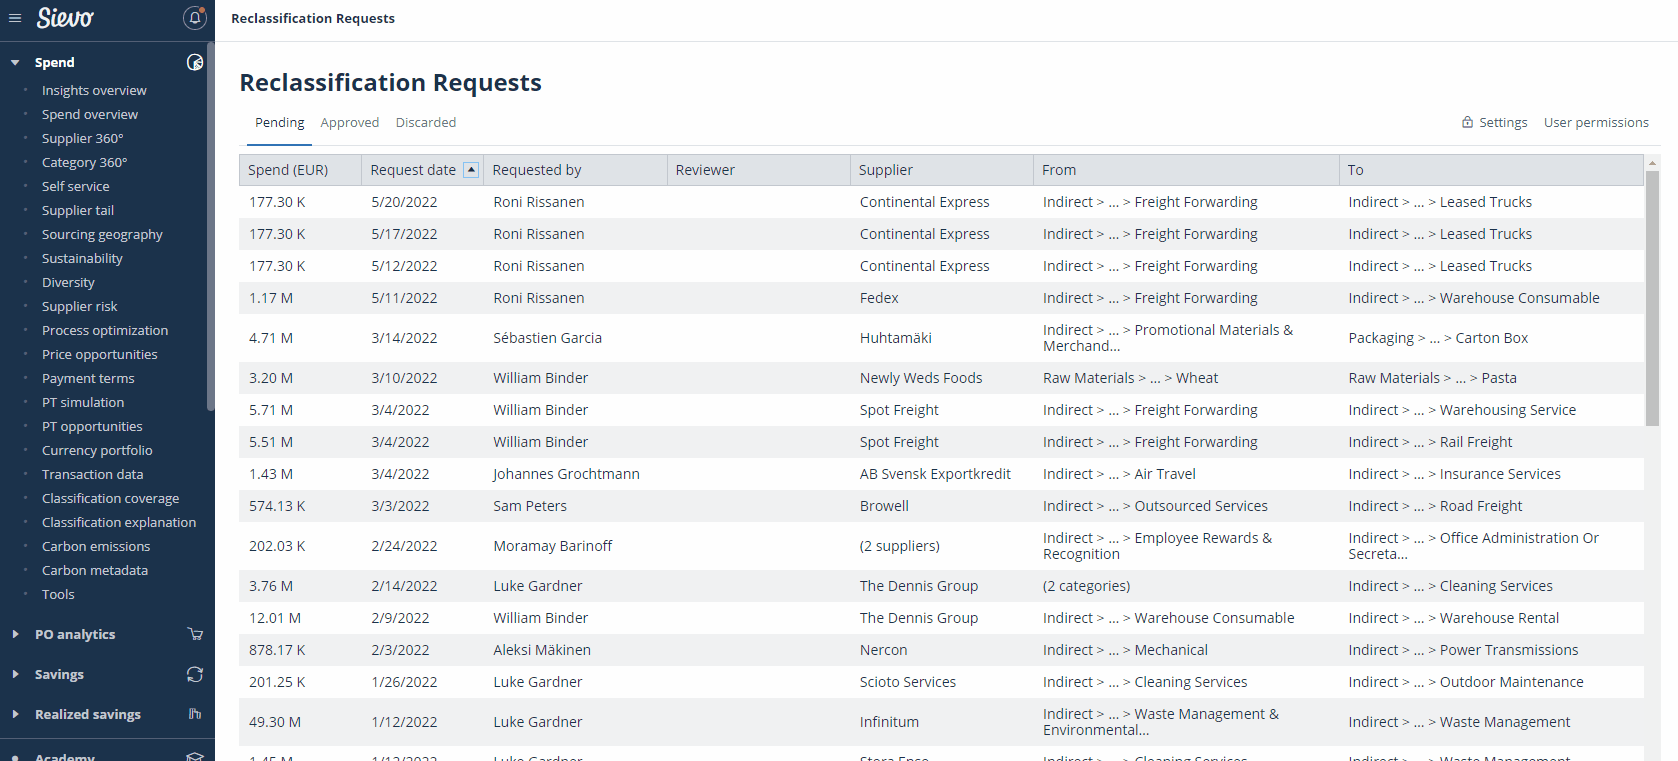Click the Realized savings chart icon
The width and height of the screenshot is (1678, 761).
point(195,714)
